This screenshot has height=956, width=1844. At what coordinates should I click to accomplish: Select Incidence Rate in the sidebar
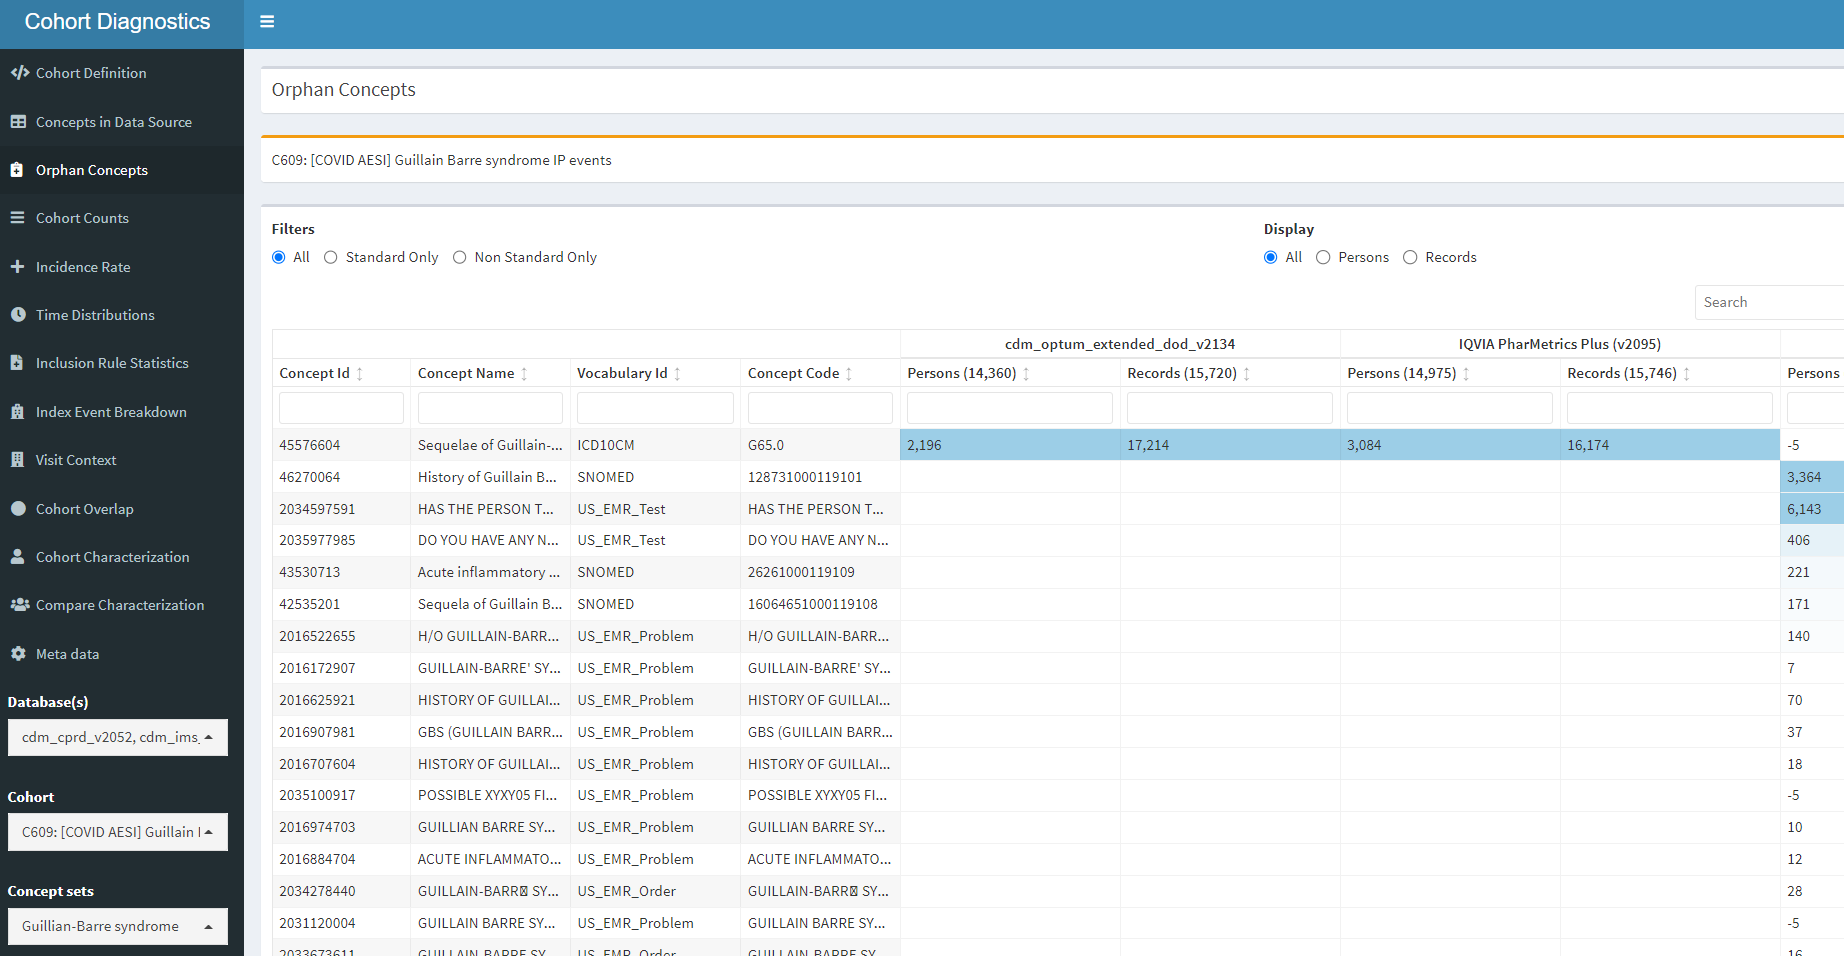point(83,266)
